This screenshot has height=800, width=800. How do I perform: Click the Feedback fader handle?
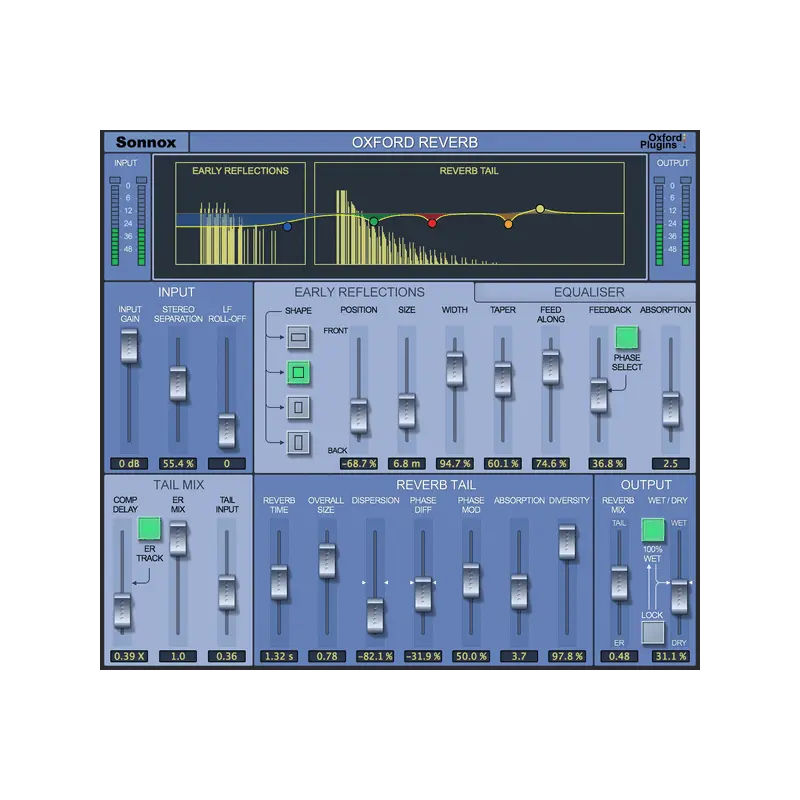tap(598, 395)
